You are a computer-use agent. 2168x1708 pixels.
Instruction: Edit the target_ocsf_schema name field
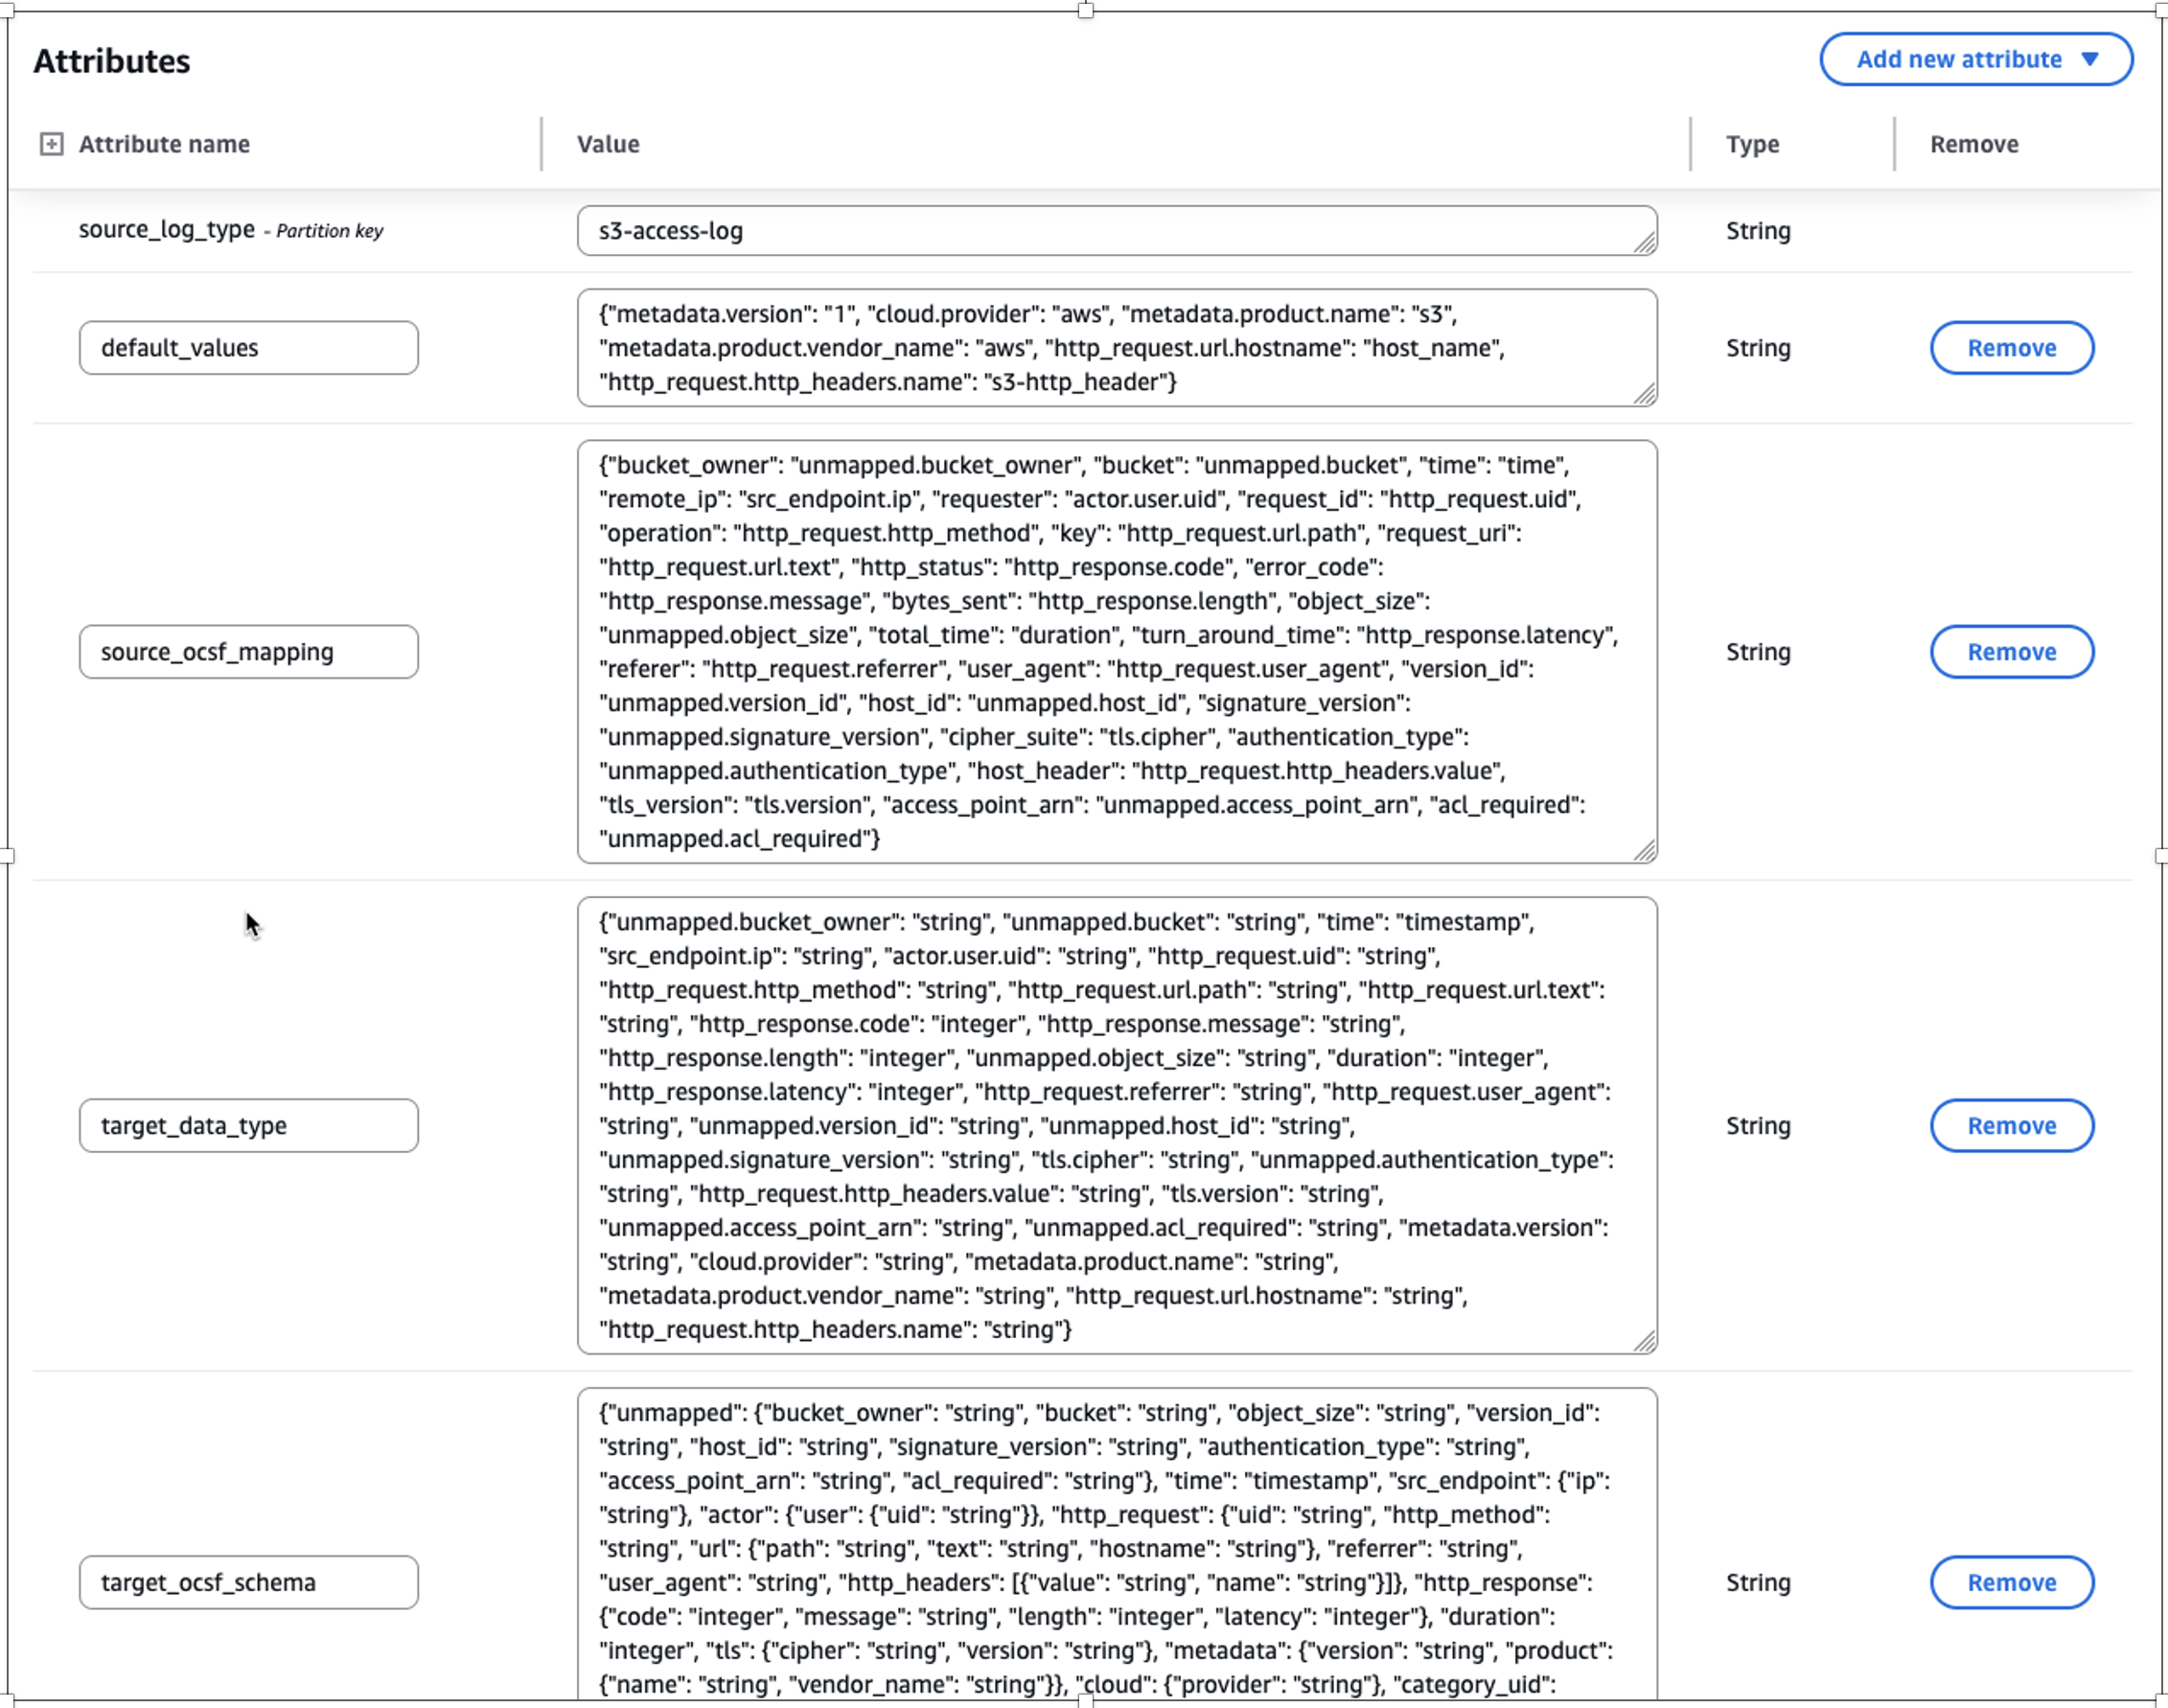click(248, 1582)
